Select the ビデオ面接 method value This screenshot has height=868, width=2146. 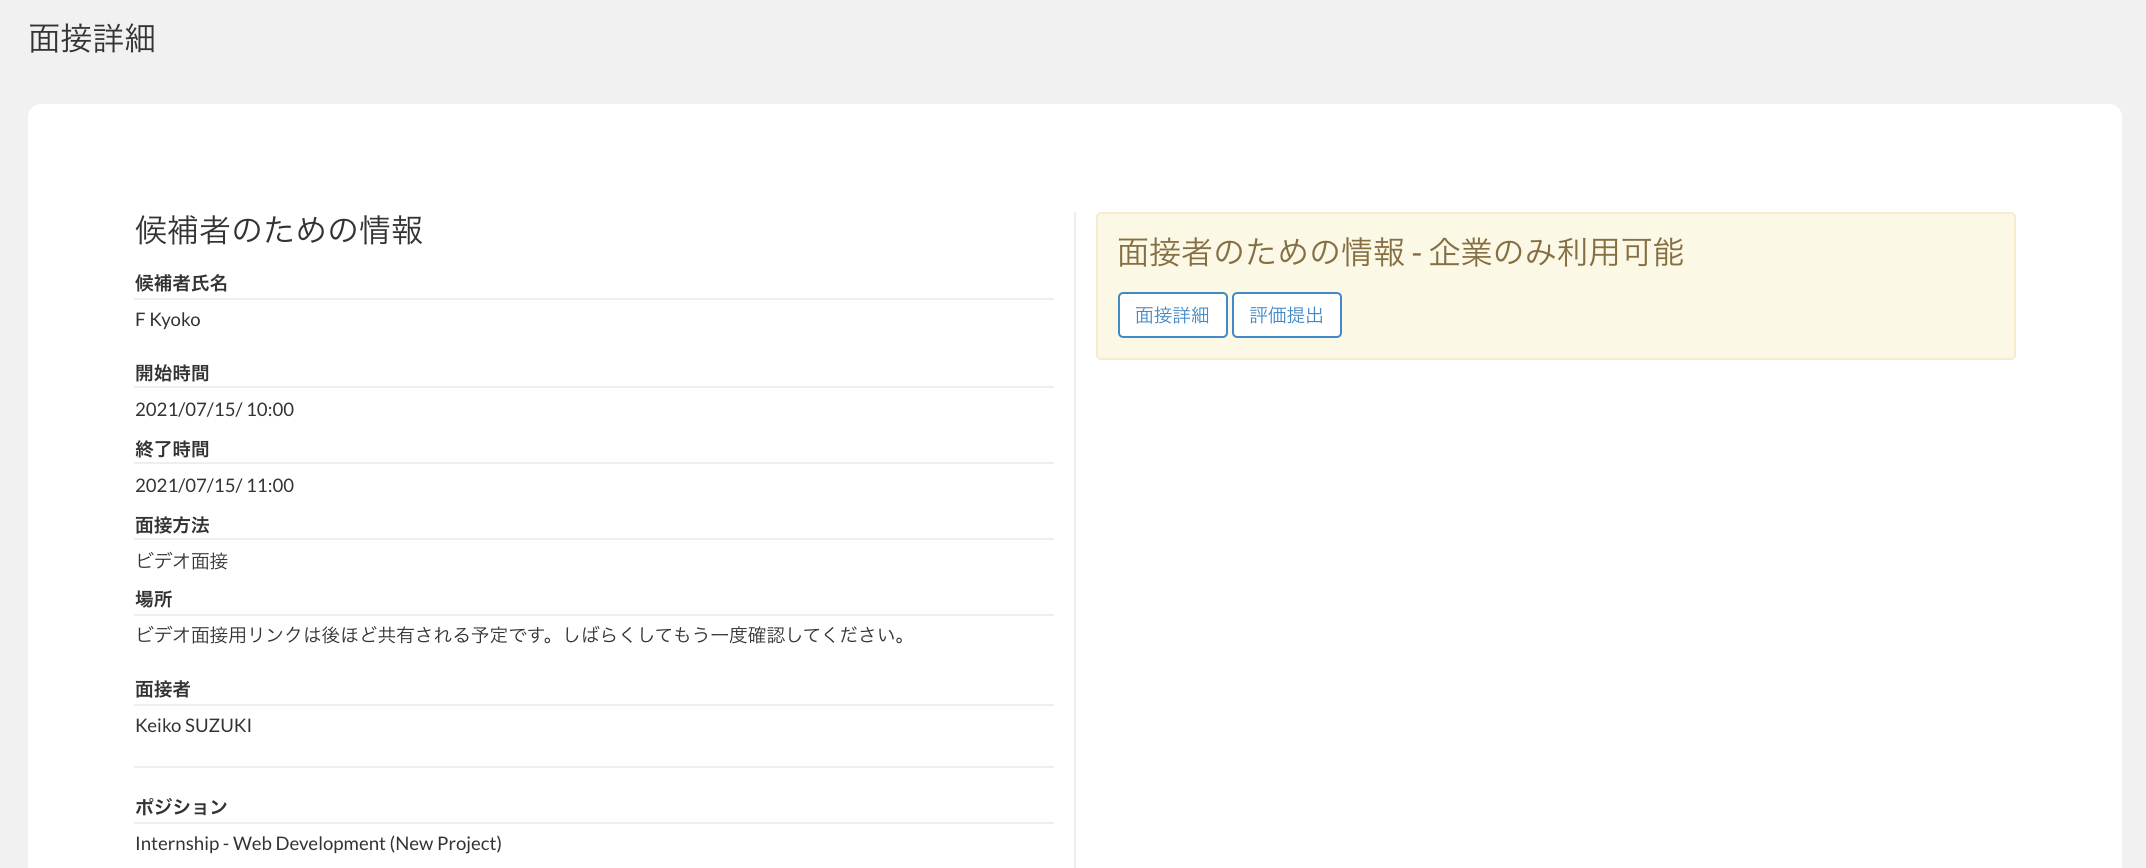tap(181, 562)
